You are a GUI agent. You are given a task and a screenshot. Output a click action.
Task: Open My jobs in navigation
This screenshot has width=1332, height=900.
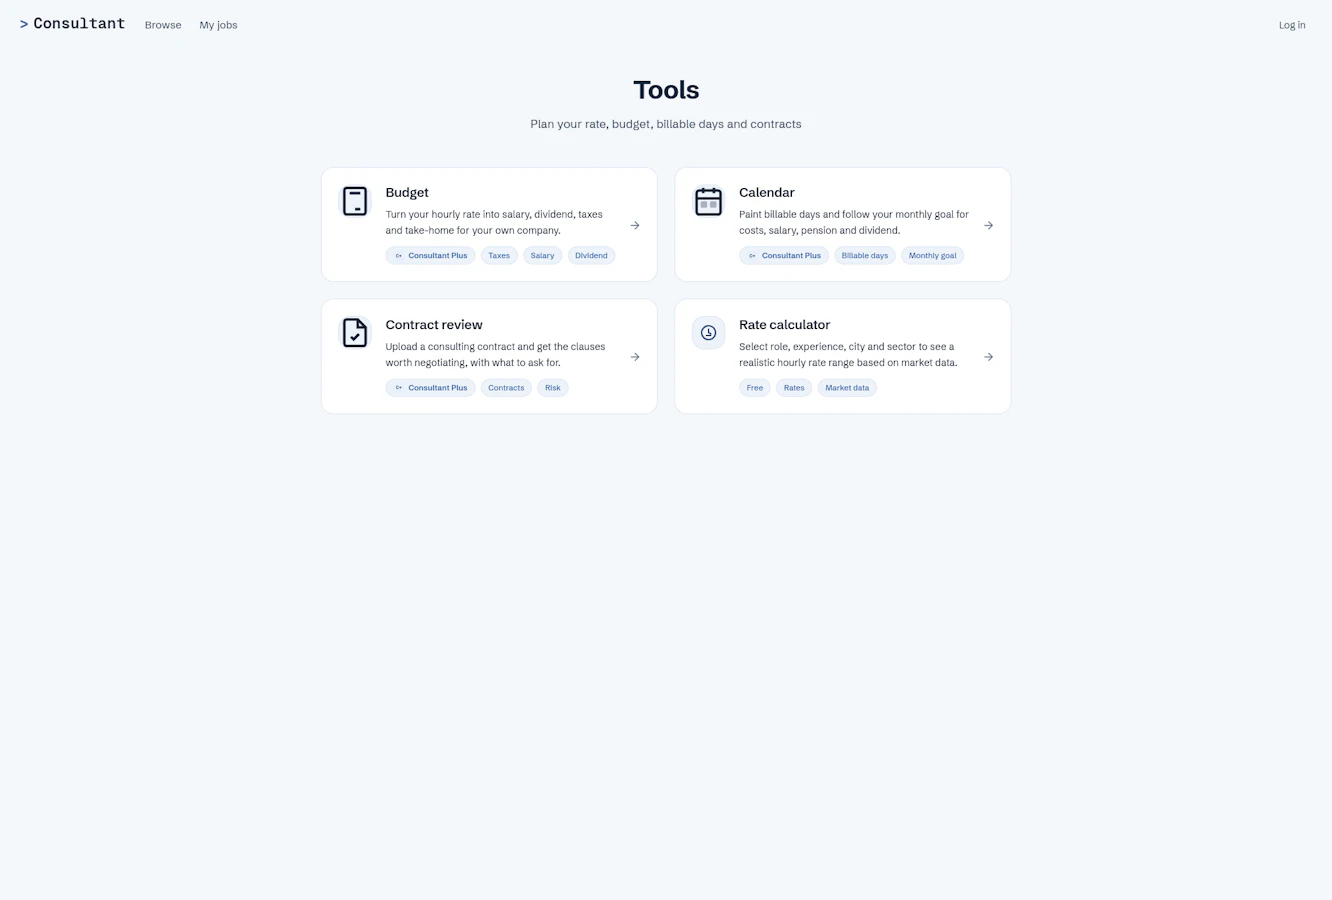click(218, 25)
